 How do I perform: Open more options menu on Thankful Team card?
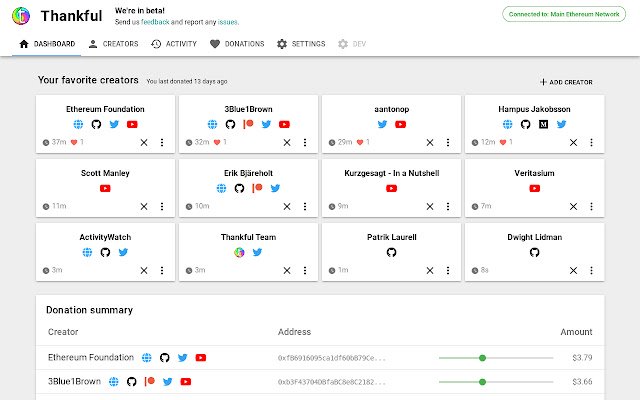pos(305,270)
